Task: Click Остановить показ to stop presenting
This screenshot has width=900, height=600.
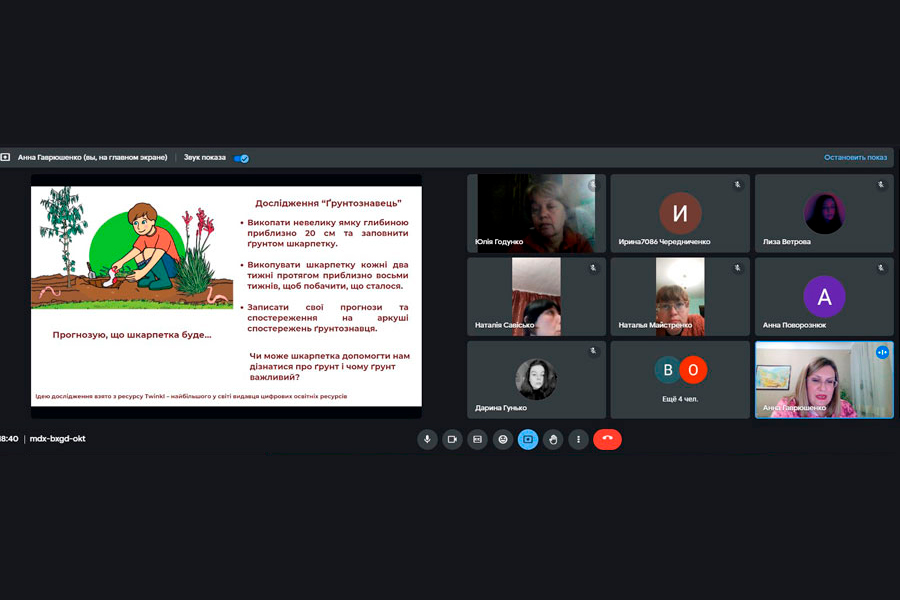Action: point(855,157)
